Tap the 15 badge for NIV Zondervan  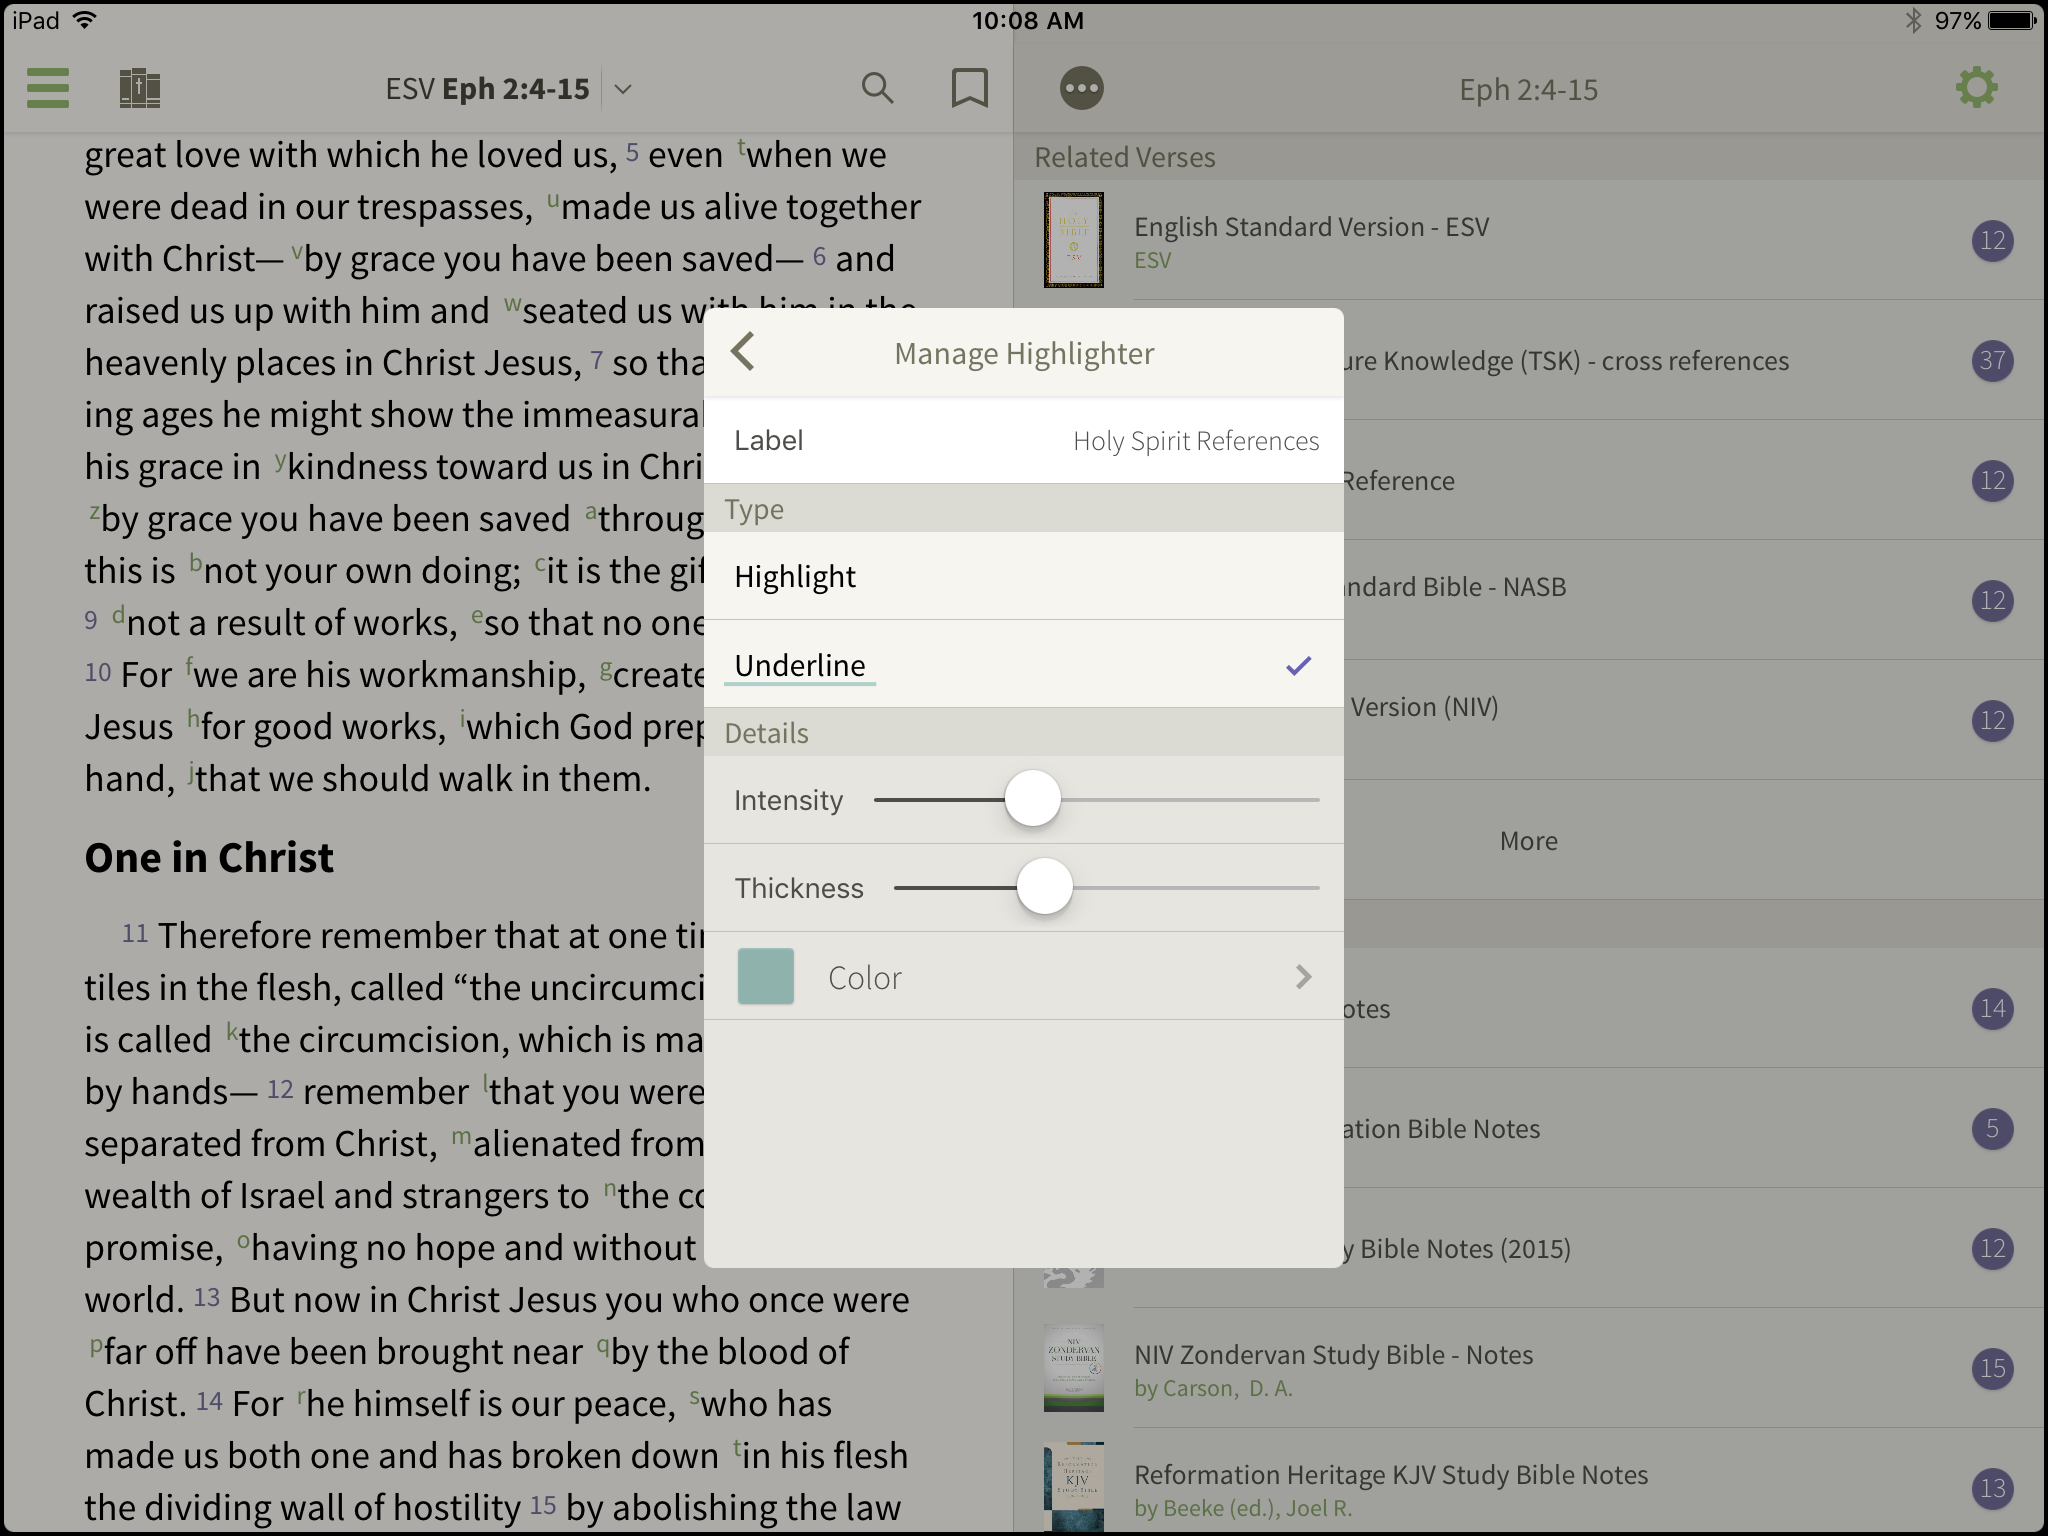[1992, 1368]
